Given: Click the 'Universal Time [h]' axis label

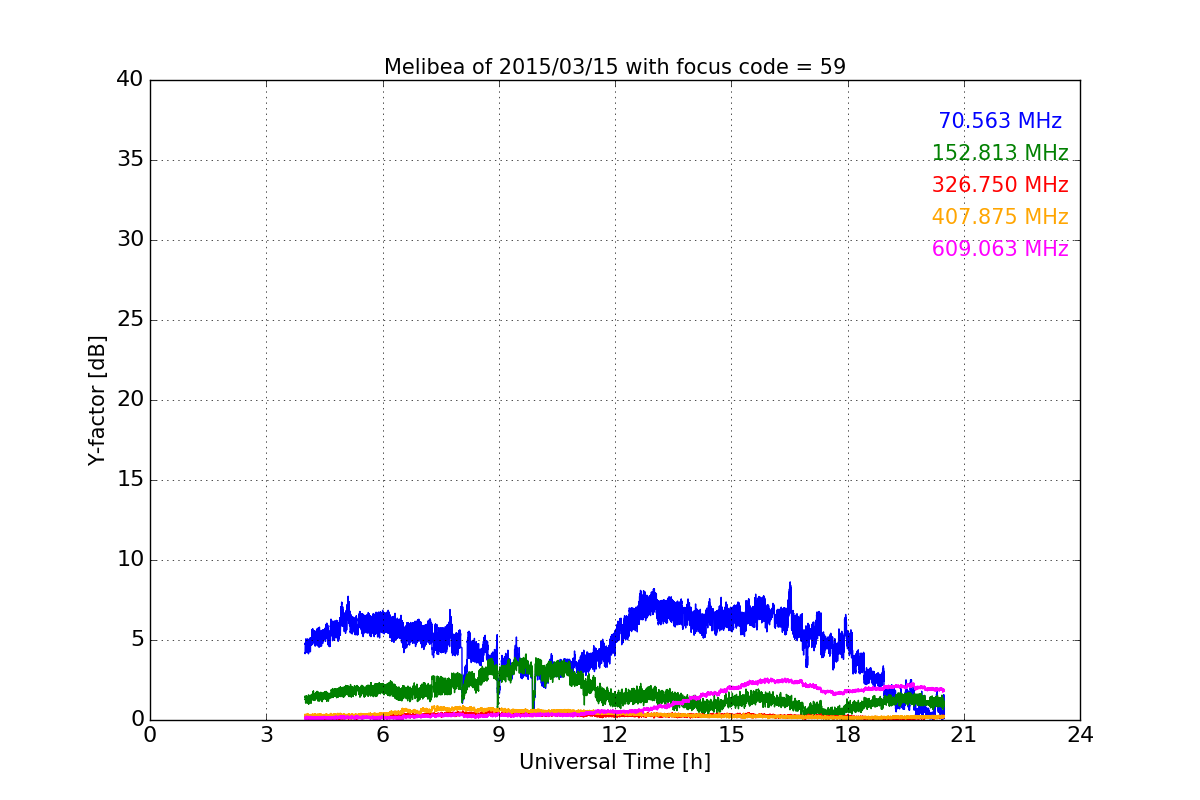Looking at the screenshot, I should coord(615,762).
